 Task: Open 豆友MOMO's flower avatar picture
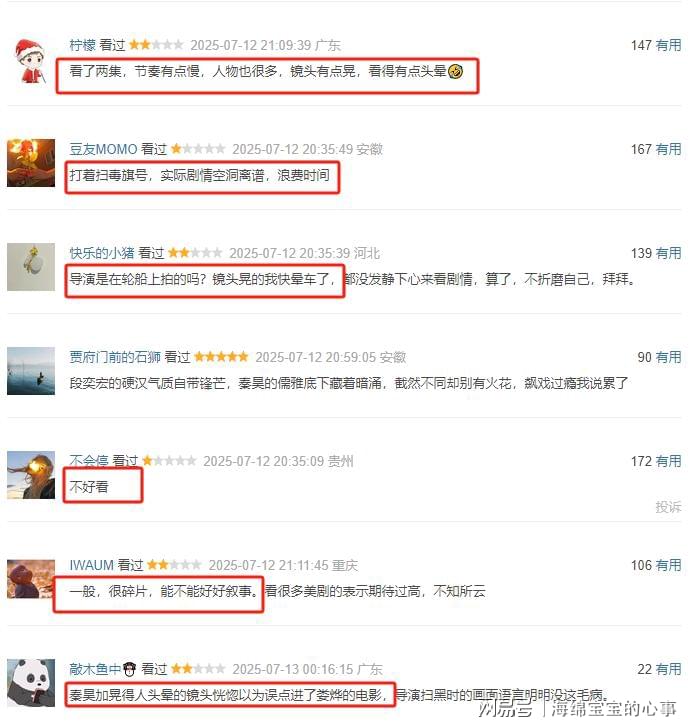(x=31, y=163)
